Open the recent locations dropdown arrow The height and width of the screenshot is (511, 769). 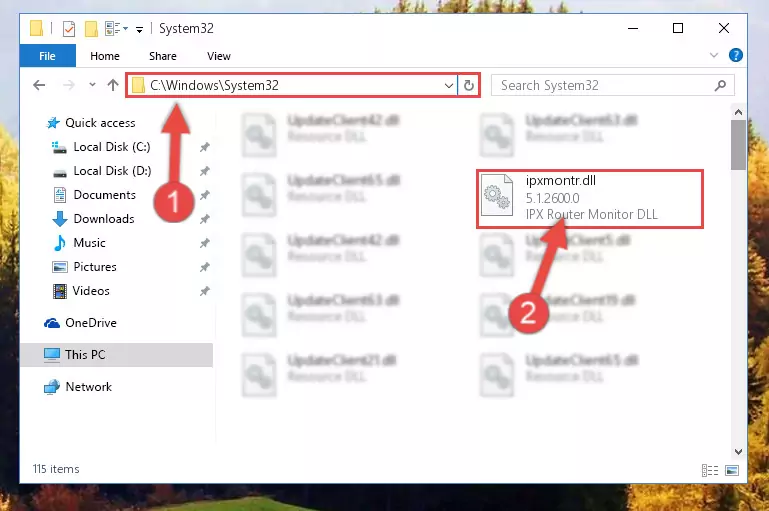pyautogui.click(x=92, y=85)
